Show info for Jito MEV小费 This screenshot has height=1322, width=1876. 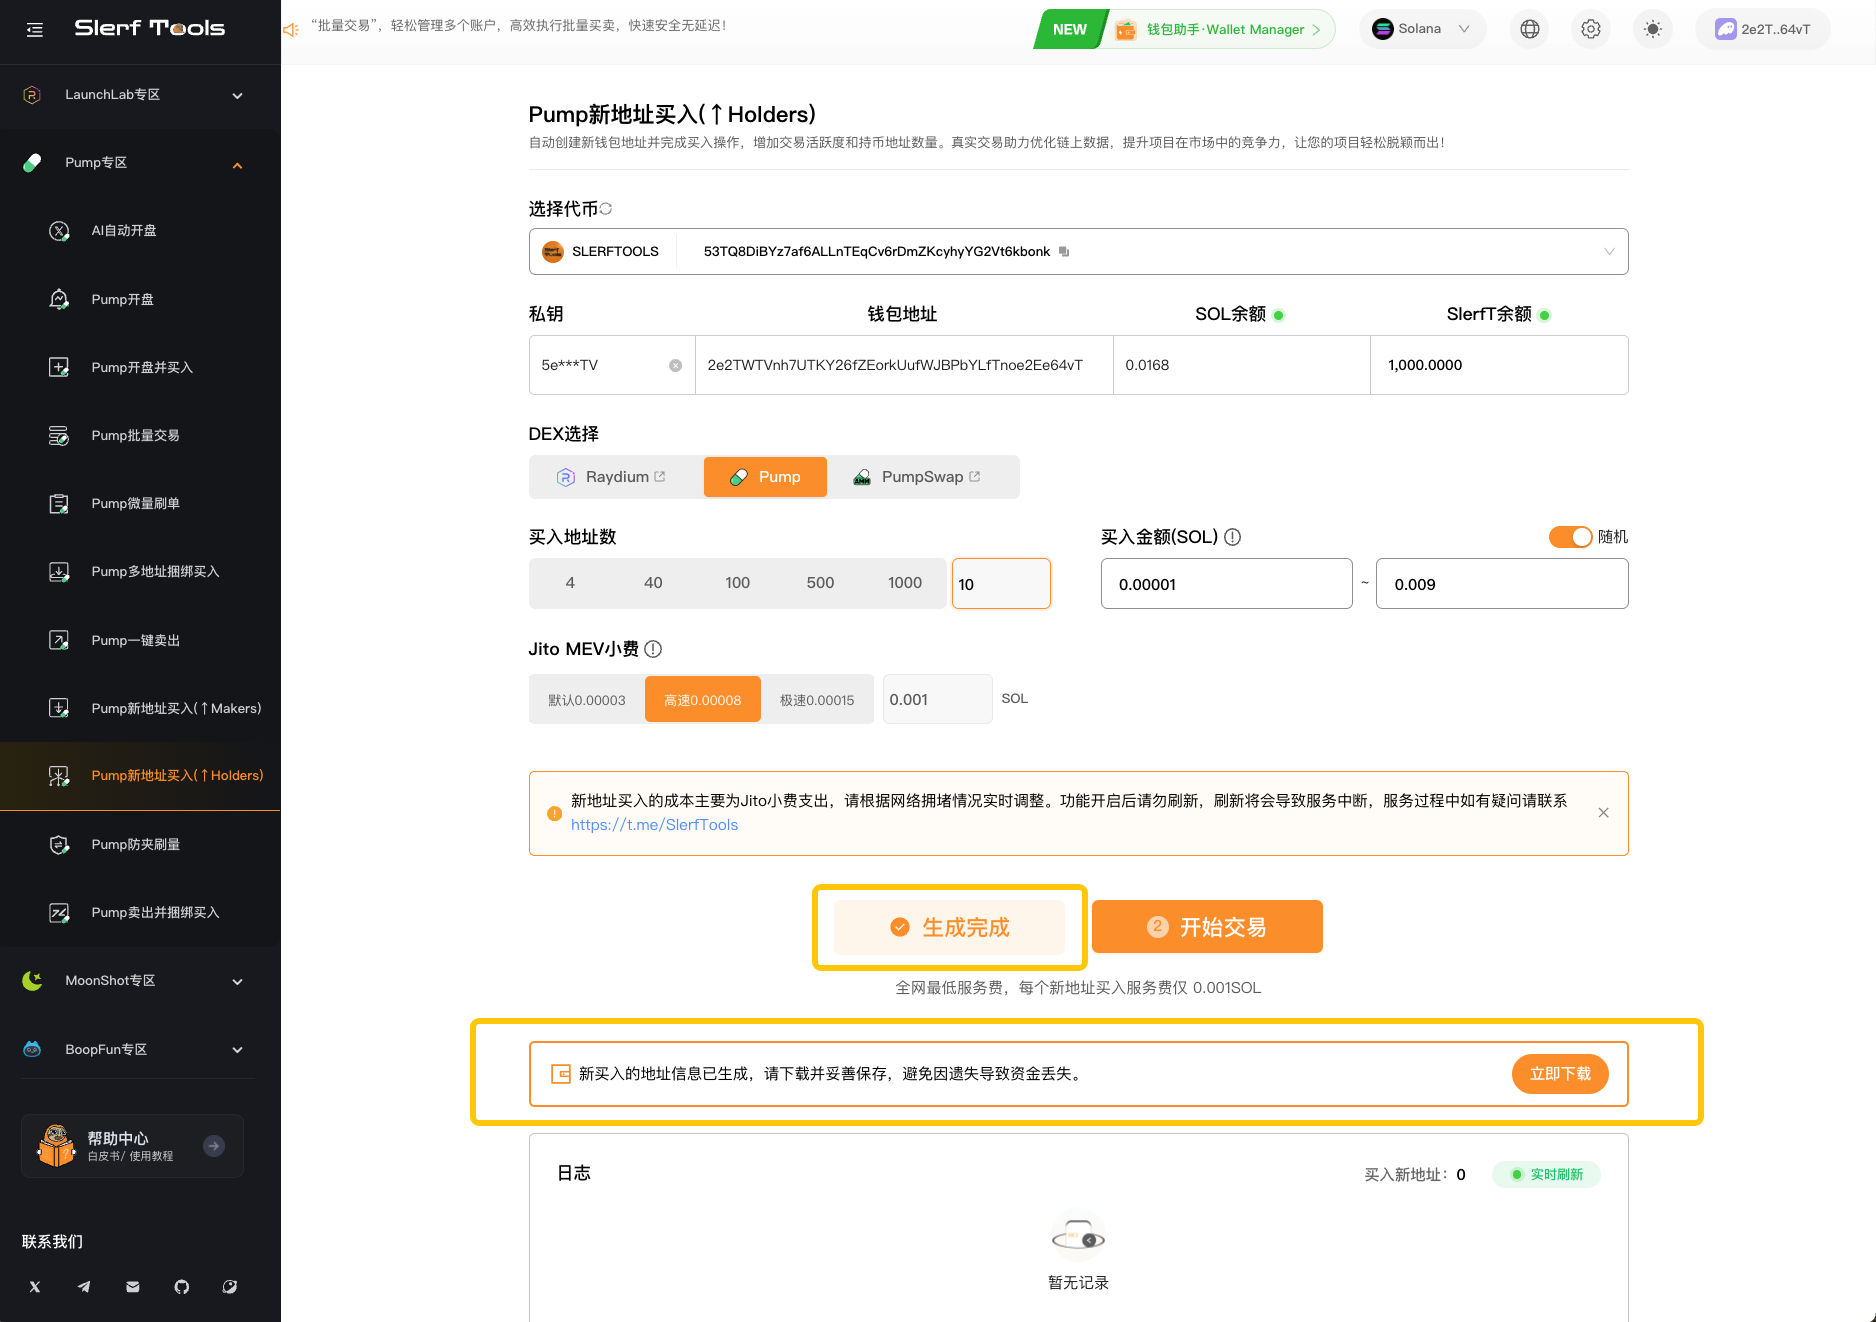click(x=653, y=650)
